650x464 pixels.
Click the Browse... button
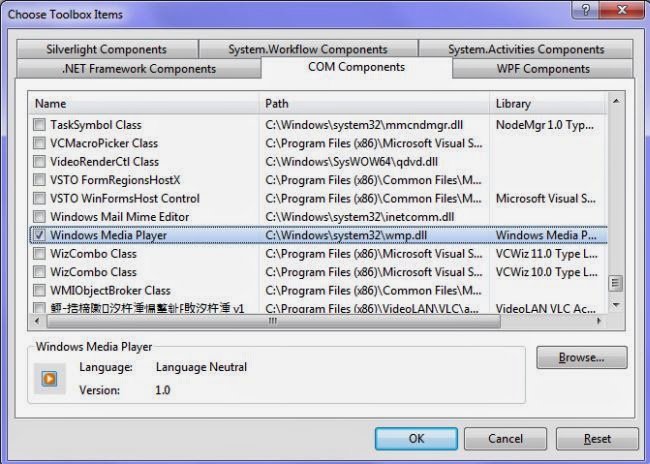[x=582, y=357]
